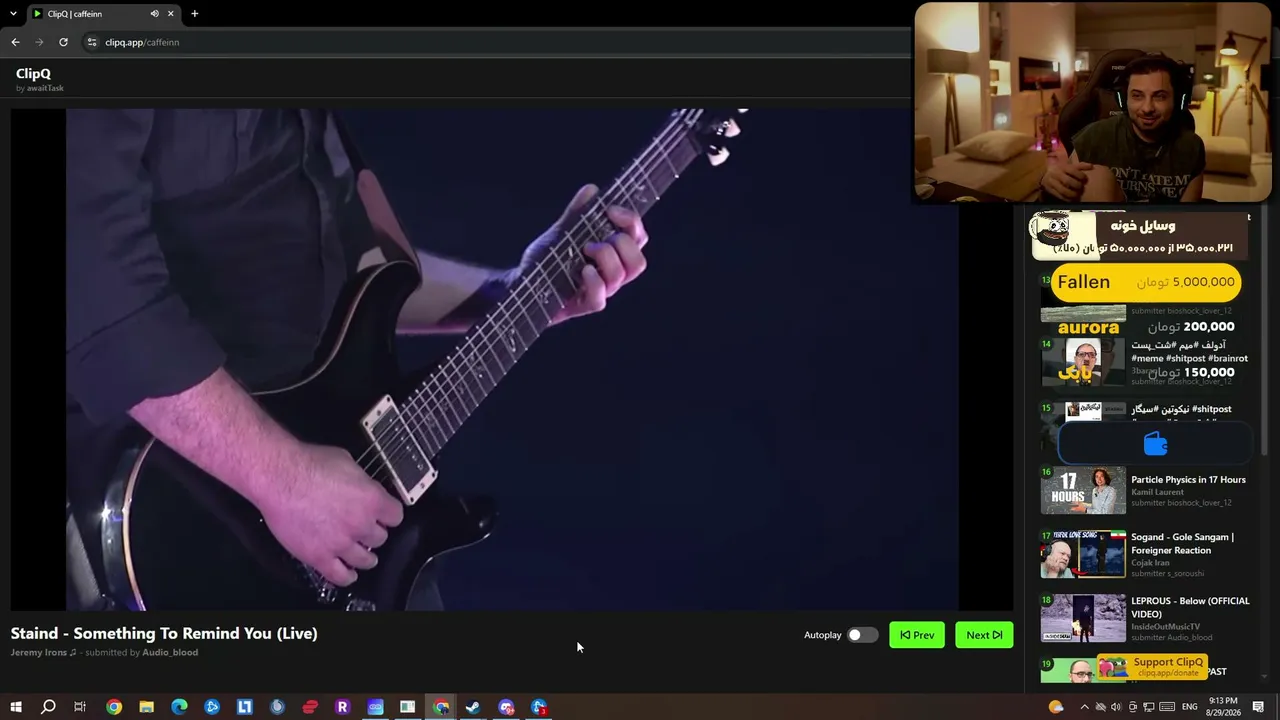Open network status icon in tray
This screenshot has width=1280, height=720.
1149,707
